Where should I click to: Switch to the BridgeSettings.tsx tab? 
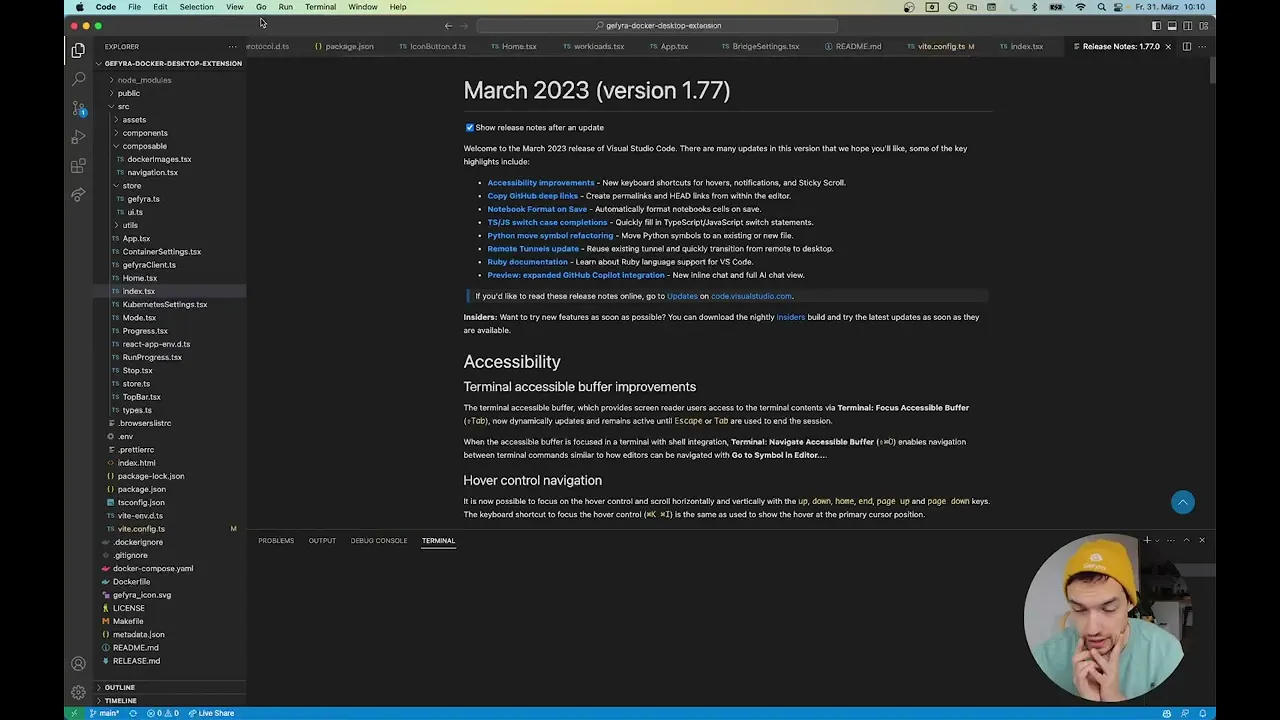pos(765,46)
